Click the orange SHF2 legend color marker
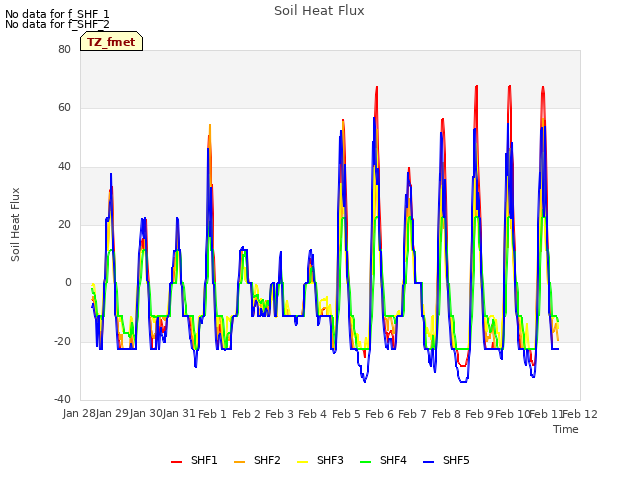 [240, 462]
